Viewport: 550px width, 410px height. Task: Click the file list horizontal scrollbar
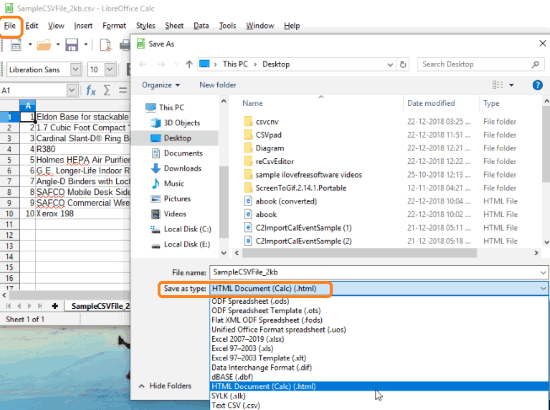tap(360, 253)
